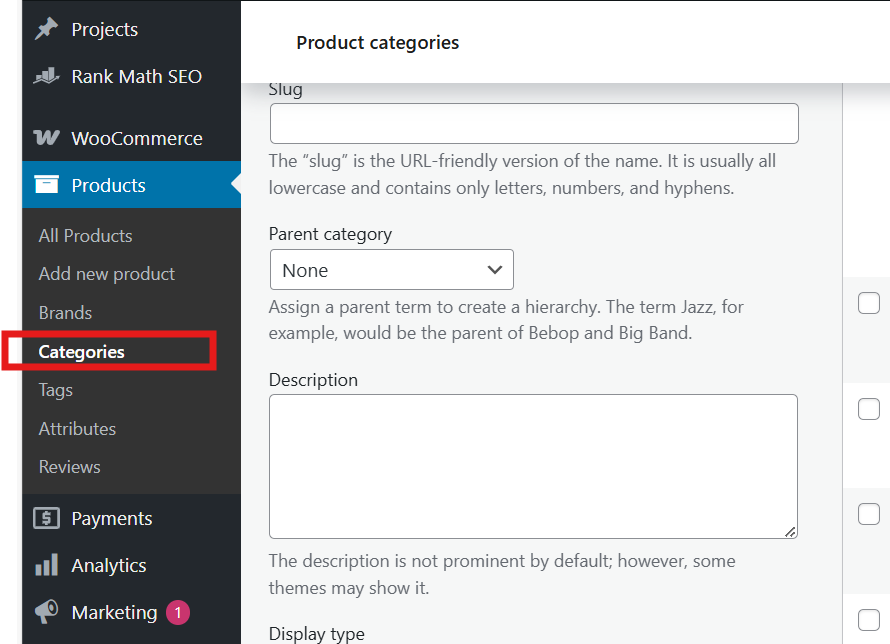This screenshot has width=890, height=644.
Task: Click the Marketing megaphone icon
Action: 46,612
